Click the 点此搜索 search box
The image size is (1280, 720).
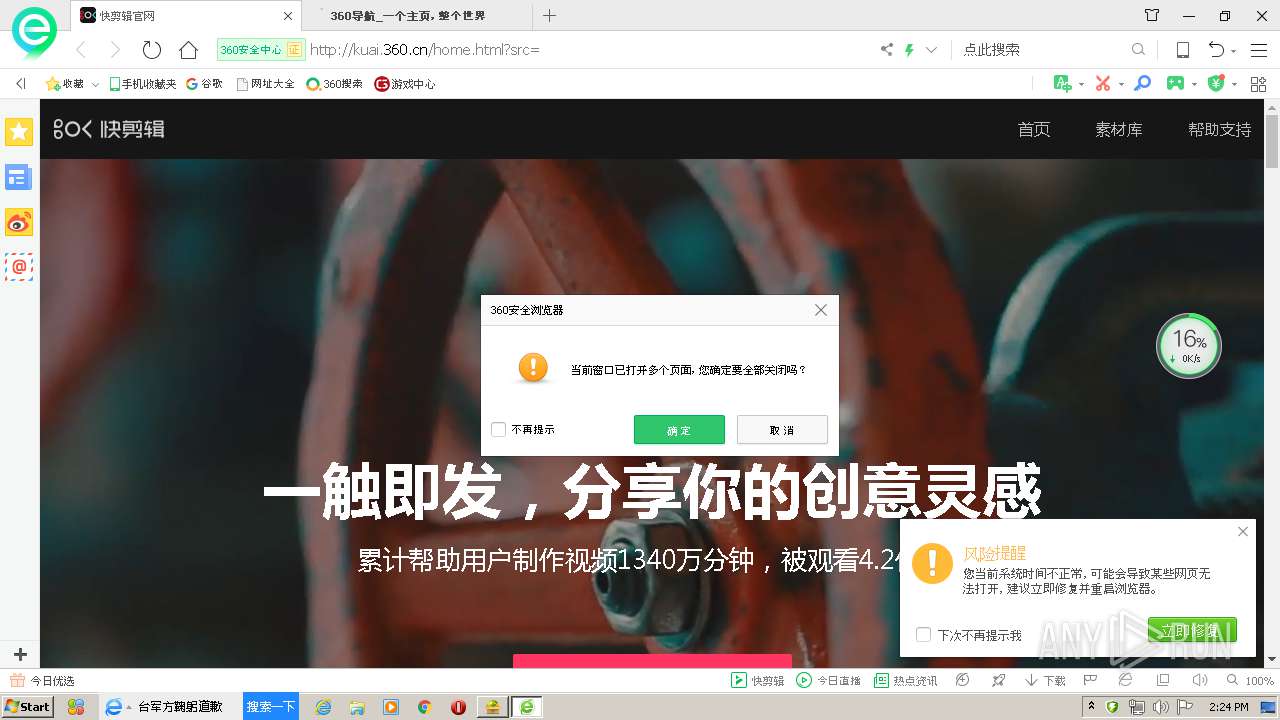coord(1042,49)
